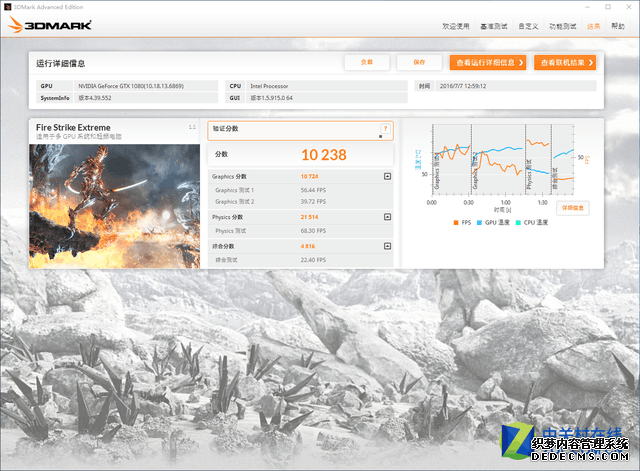Minimize the 3DMark window

[x=587, y=7]
